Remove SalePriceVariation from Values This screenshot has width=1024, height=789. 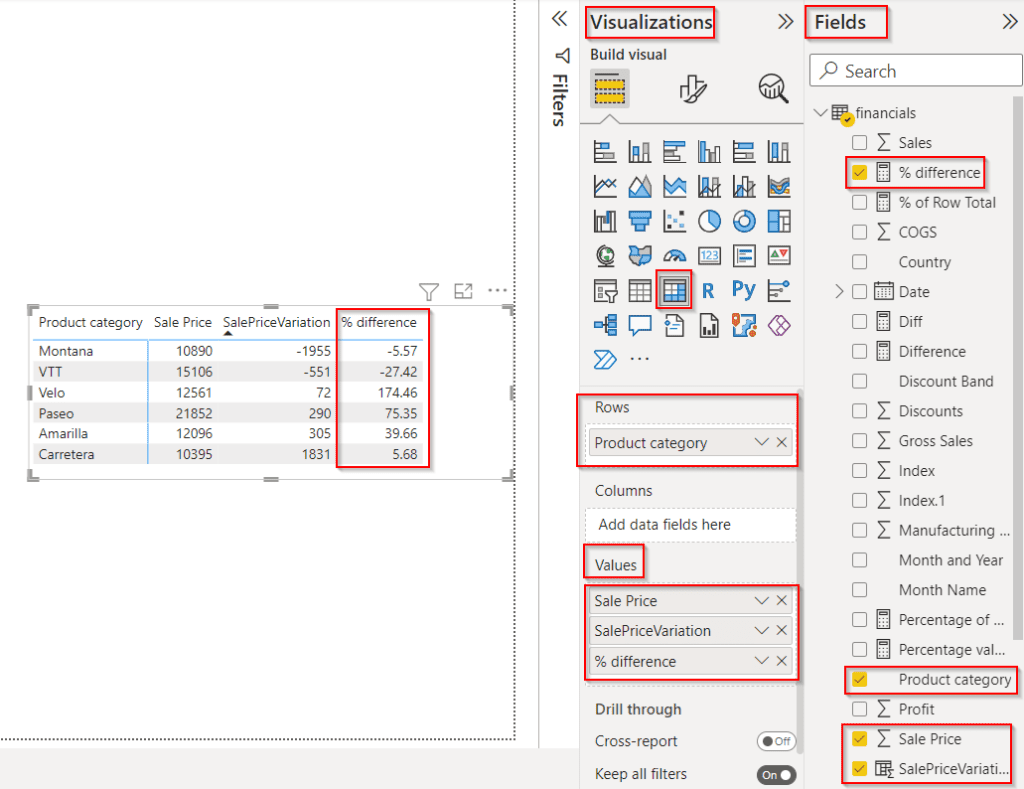pos(782,630)
